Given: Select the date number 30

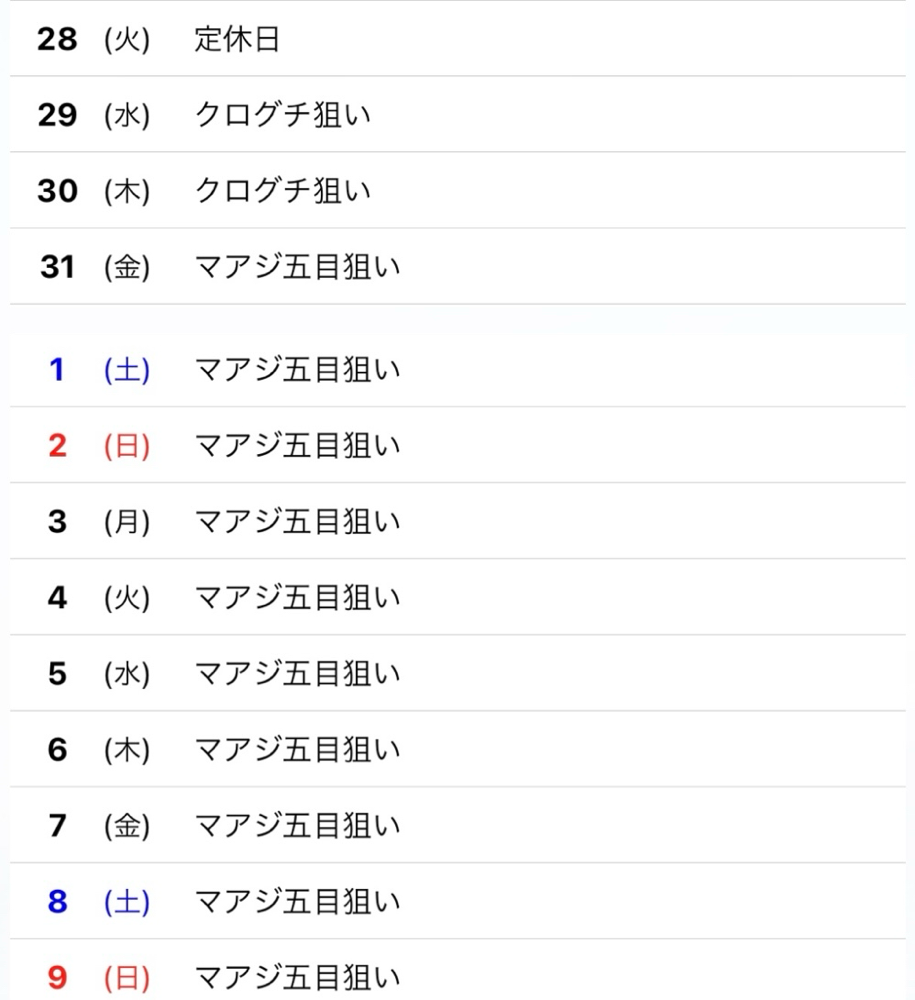Looking at the screenshot, I should click(57, 191).
